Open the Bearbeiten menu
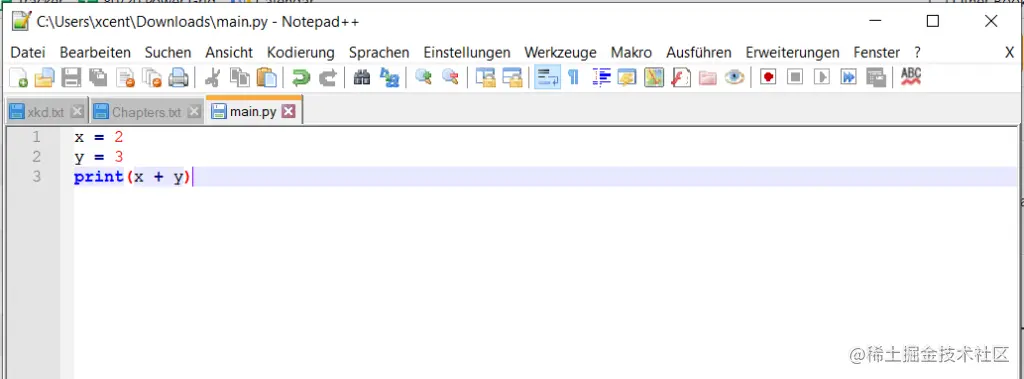Screen dimensions: 1024x379 click(95, 52)
